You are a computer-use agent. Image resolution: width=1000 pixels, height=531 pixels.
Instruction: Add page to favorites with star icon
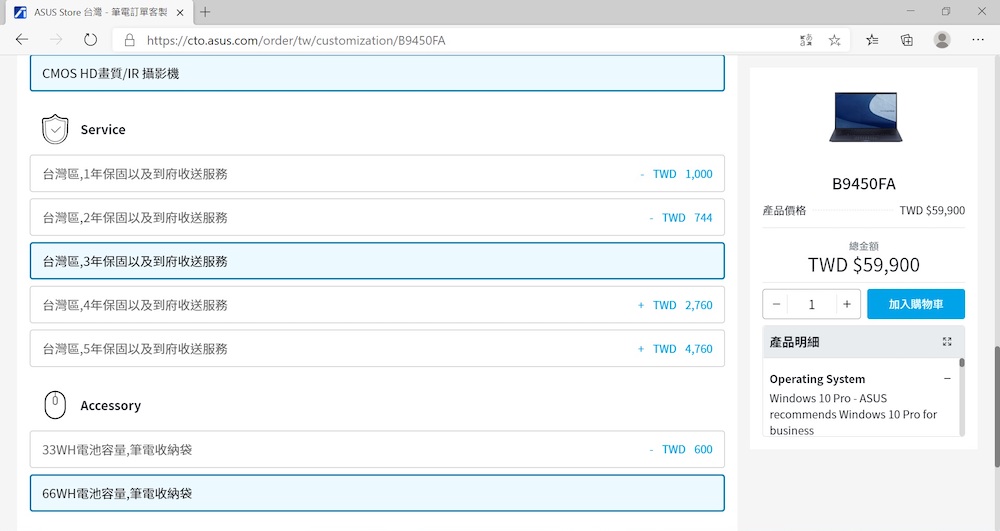(x=835, y=40)
